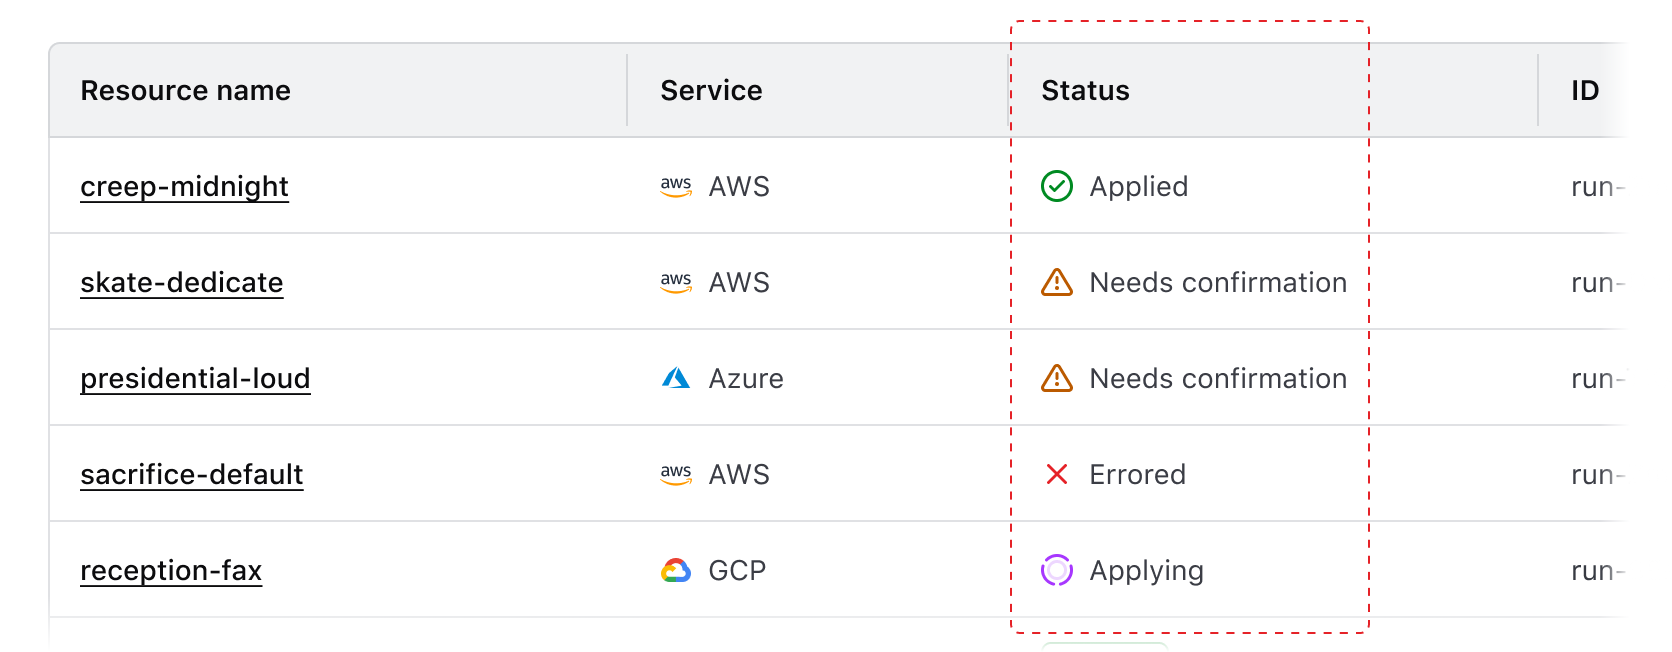Click the Resource name column header
The width and height of the screenshot is (1672, 652).
[x=186, y=90]
